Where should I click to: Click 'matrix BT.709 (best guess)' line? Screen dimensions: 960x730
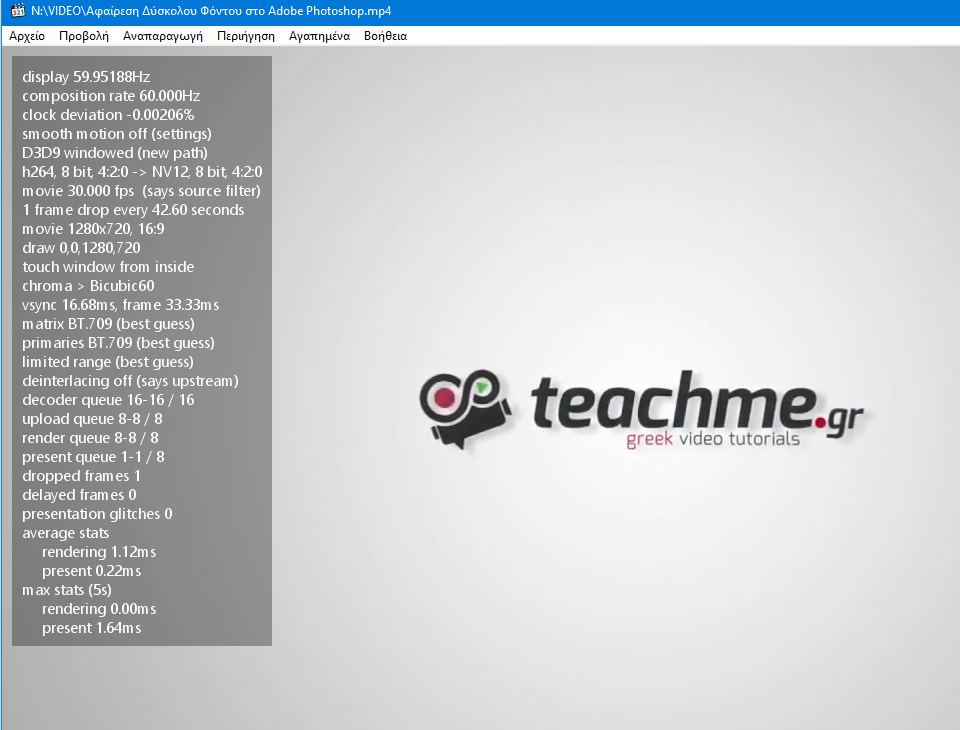[x=108, y=324]
